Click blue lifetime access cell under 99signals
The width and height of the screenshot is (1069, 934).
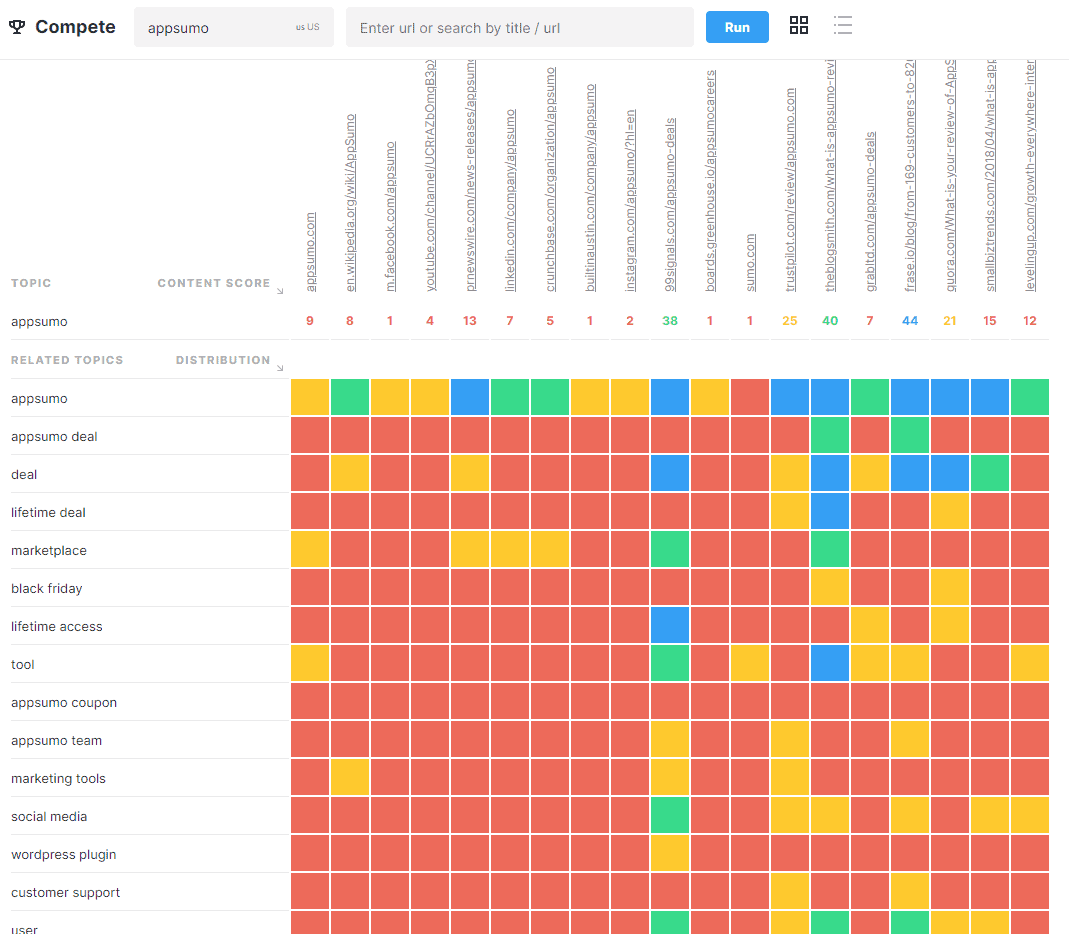click(670, 625)
